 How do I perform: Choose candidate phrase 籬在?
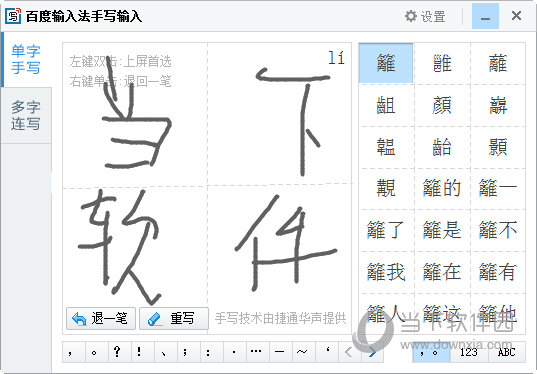coord(442,272)
